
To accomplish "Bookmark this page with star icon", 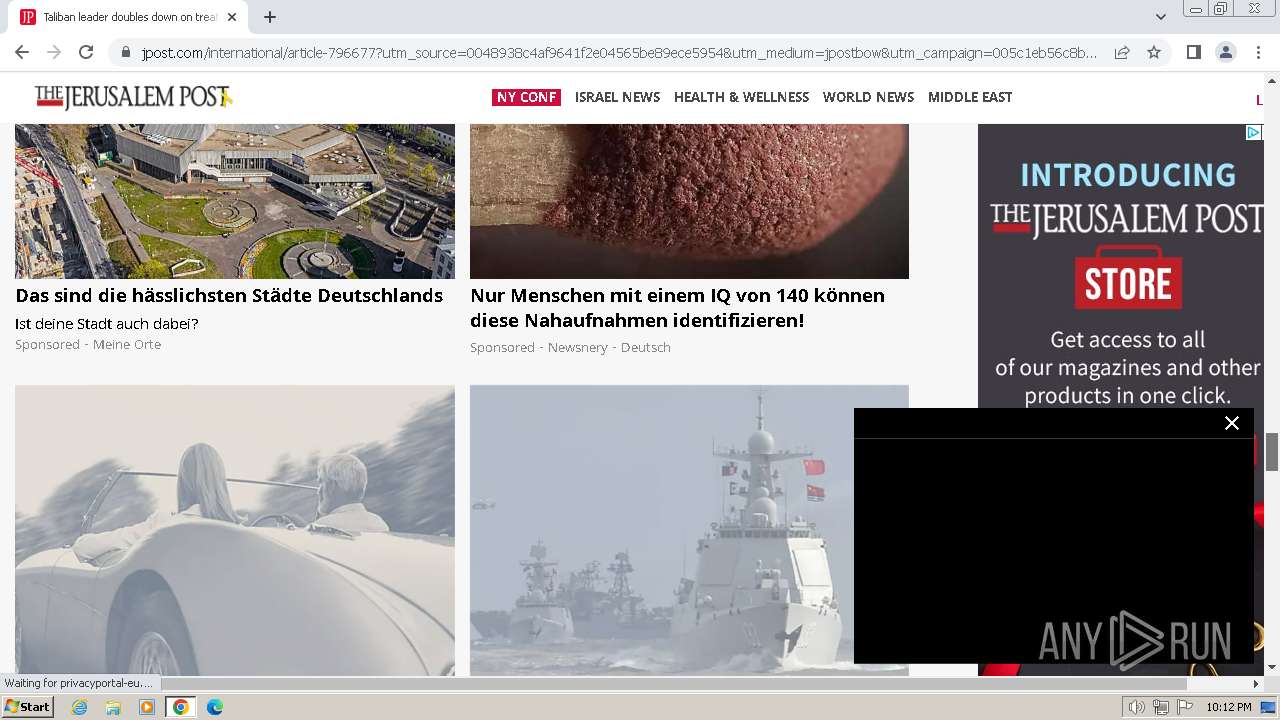I will (1154, 52).
